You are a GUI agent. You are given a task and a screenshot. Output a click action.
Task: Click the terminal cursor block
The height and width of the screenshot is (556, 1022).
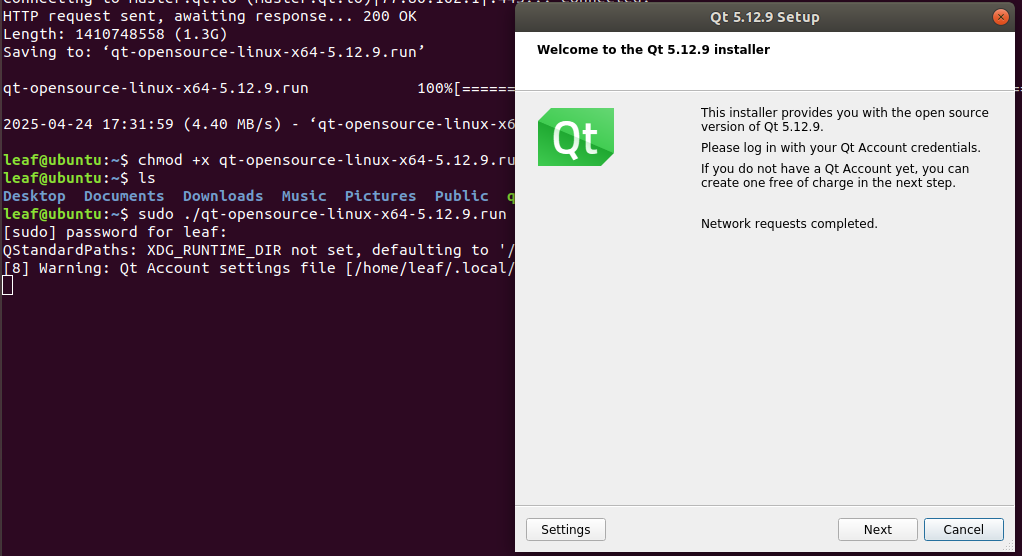[x=7, y=285]
